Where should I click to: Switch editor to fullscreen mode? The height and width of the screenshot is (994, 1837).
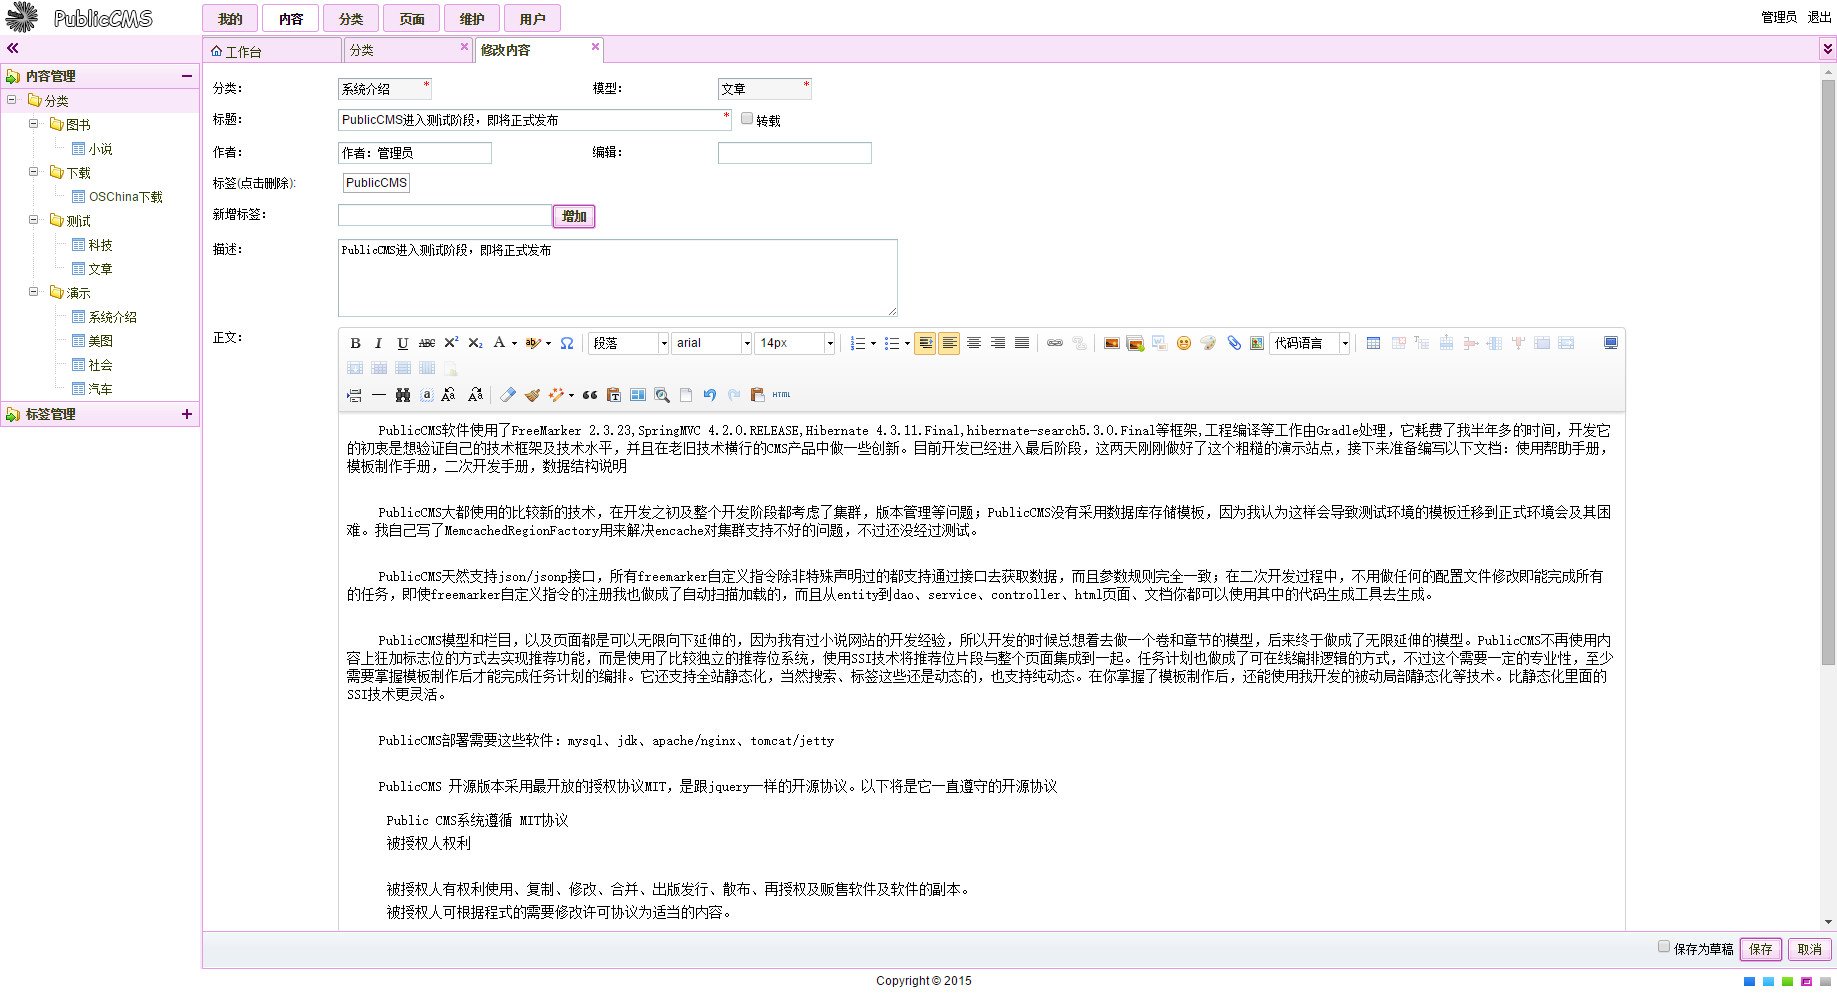coord(1611,343)
